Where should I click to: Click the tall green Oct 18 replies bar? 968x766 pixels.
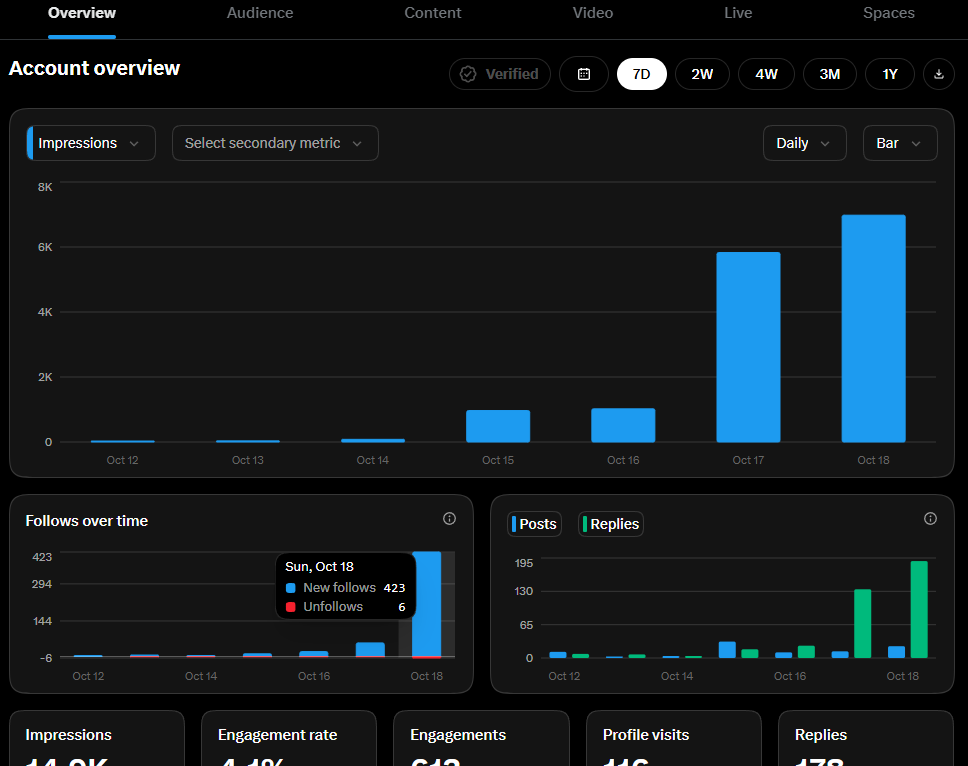(x=919, y=609)
